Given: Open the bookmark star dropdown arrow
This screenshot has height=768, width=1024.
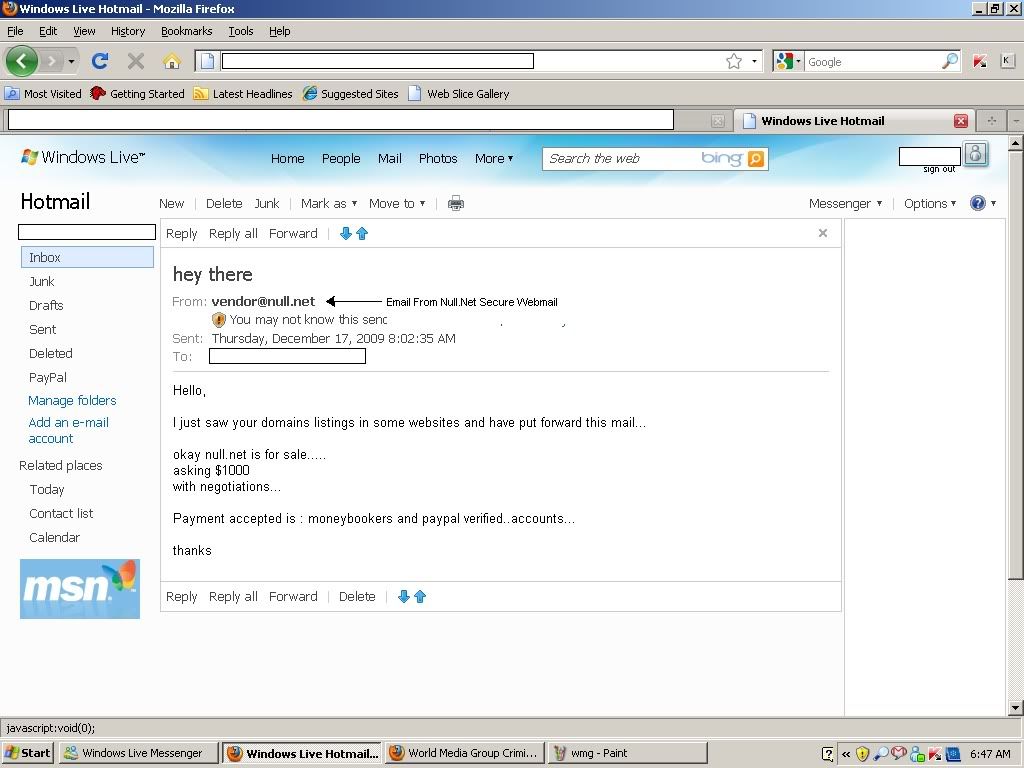Looking at the screenshot, I should [754, 61].
